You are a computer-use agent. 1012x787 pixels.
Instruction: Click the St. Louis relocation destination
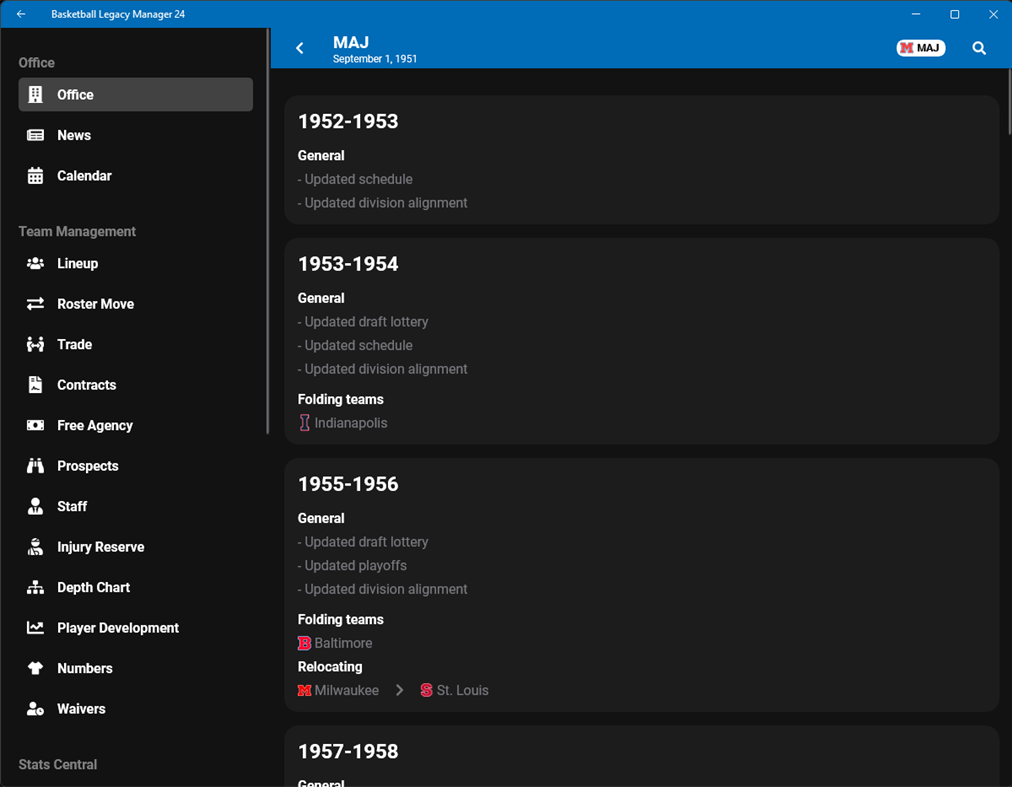pyautogui.click(x=462, y=690)
